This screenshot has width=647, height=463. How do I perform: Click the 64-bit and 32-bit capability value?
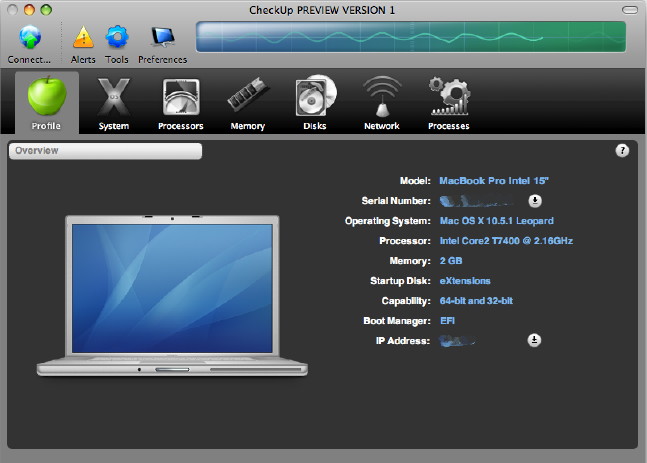pos(476,301)
